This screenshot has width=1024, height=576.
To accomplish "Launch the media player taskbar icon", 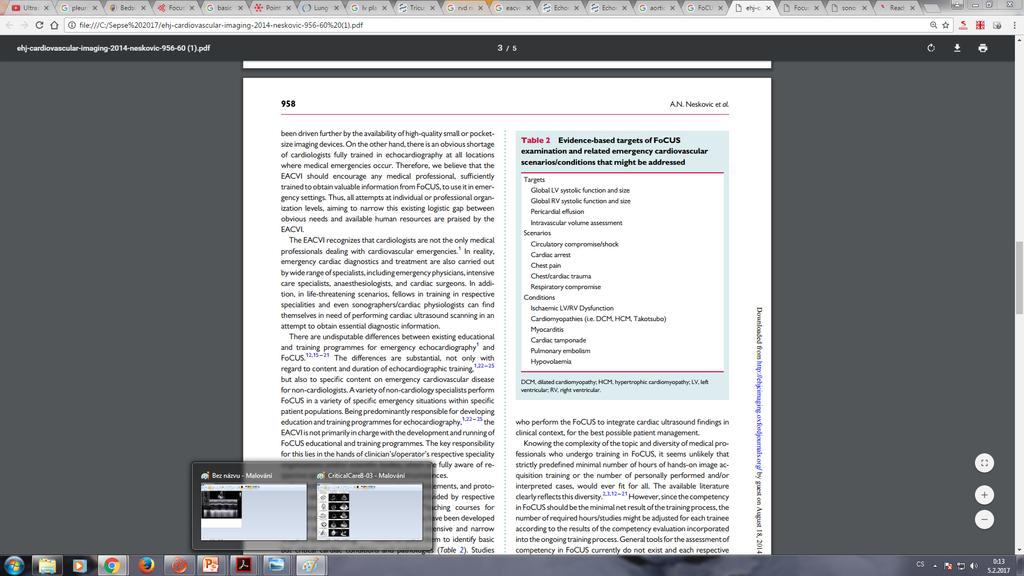I will coord(79,565).
